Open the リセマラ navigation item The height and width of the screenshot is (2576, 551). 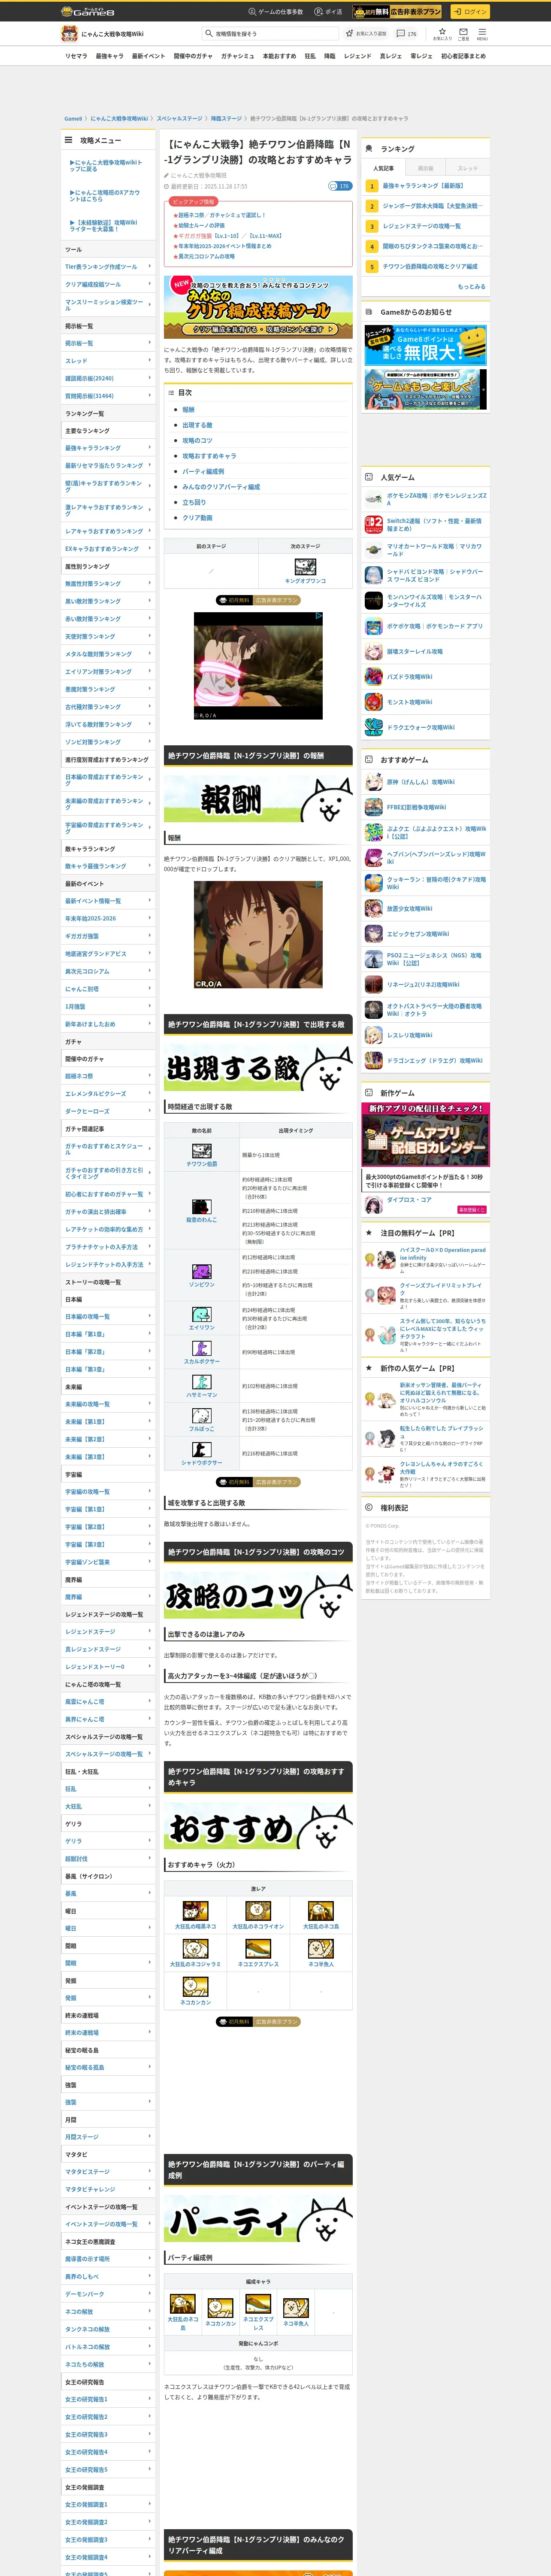pyautogui.click(x=76, y=56)
